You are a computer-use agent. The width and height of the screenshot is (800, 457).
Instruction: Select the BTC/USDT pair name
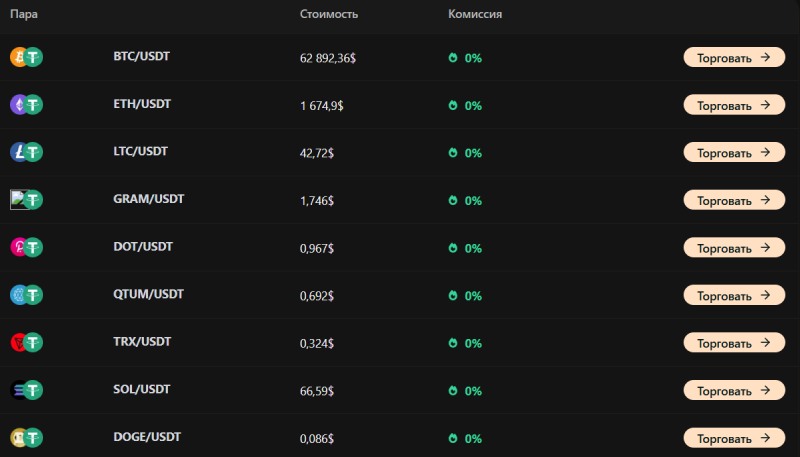(141, 56)
